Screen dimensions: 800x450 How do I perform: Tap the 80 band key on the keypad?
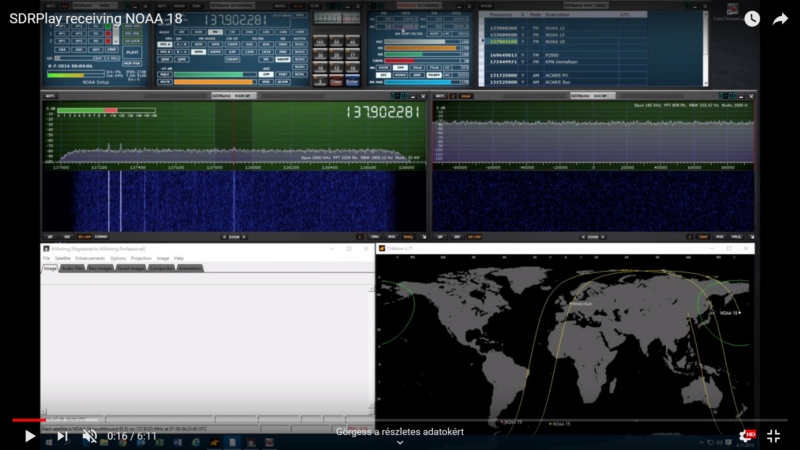336,41
